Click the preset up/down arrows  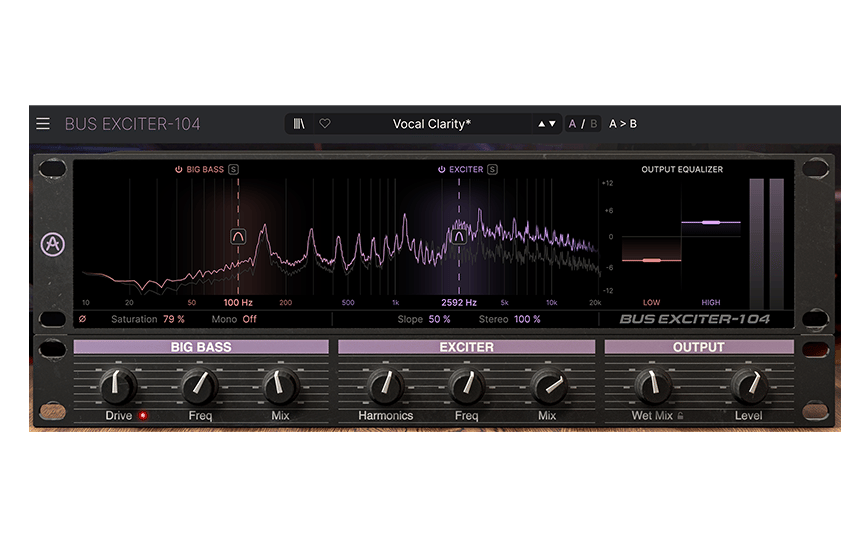(x=547, y=124)
